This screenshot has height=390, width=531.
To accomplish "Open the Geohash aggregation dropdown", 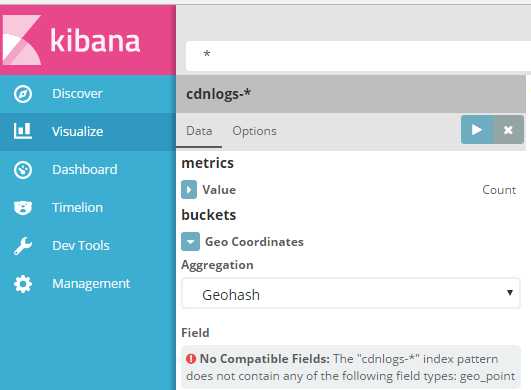I will click(x=351, y=294).
